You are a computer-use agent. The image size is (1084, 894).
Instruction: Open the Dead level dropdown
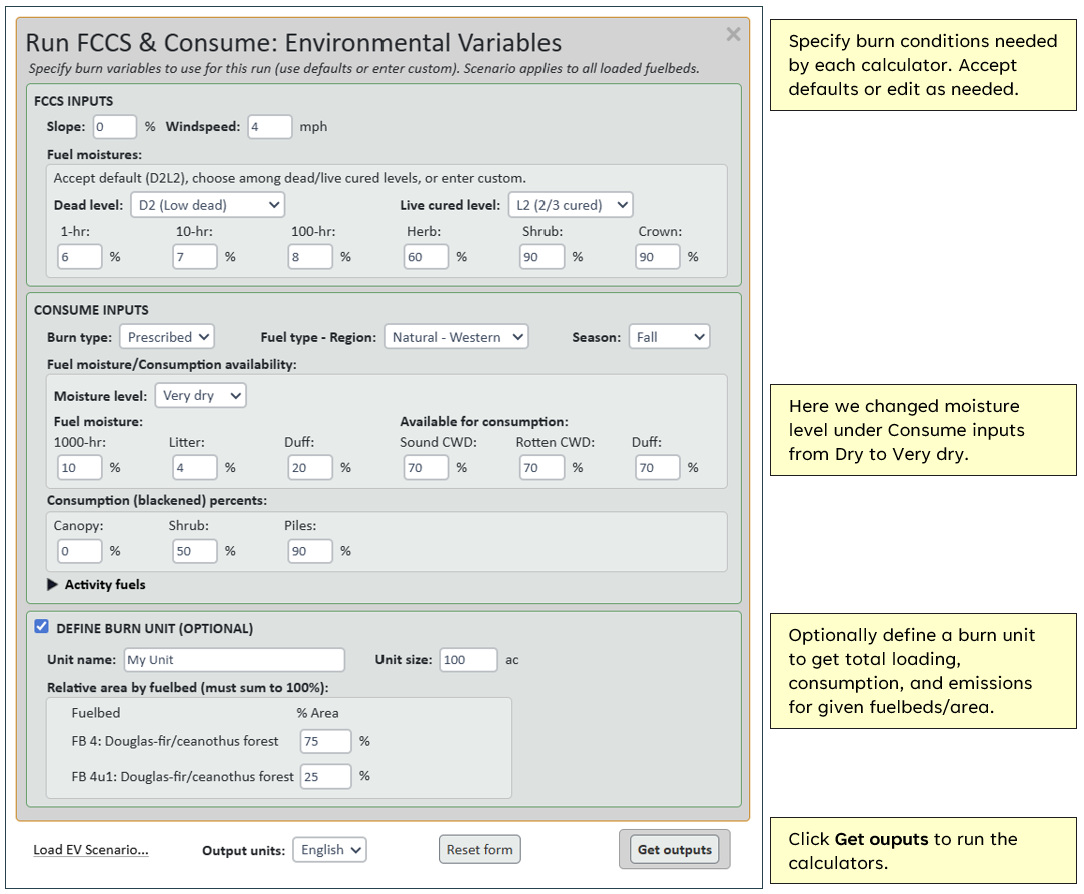tap(207, 205)
